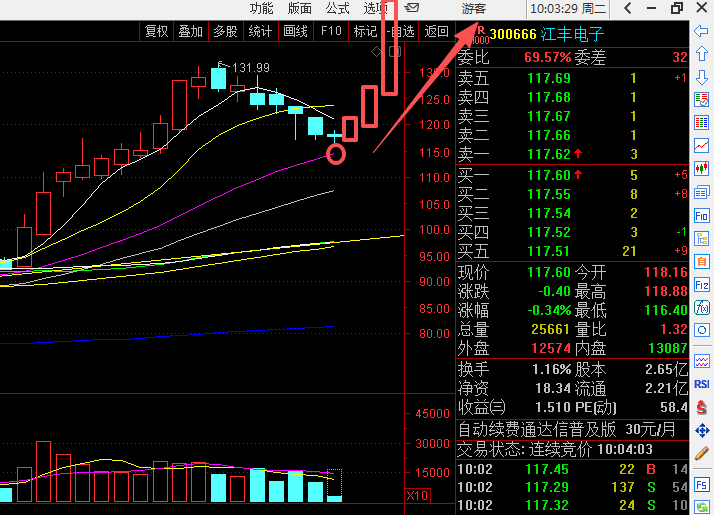Click the 今开 value 118.16
This screenshot has width=714, height=515.
click(x=666, y=272)
